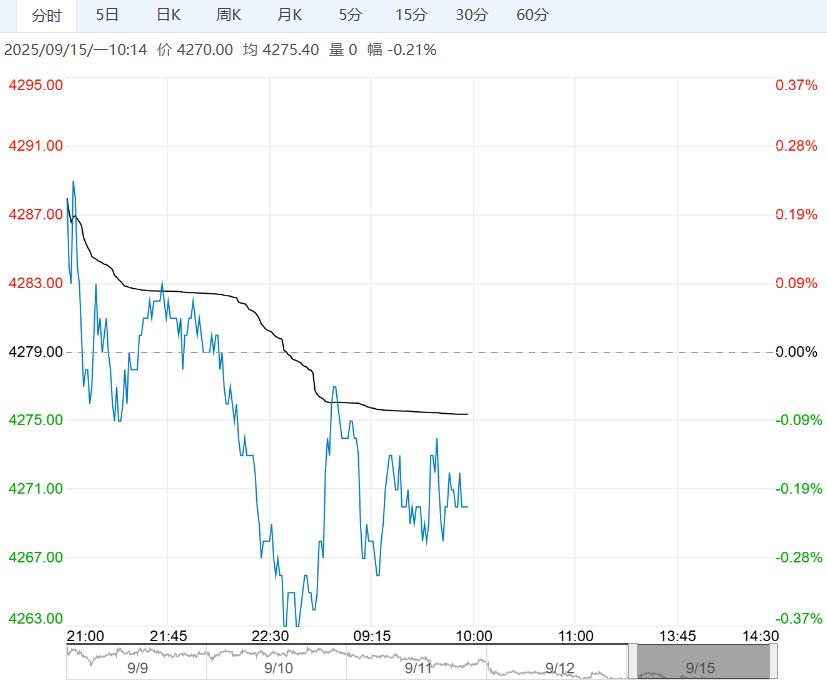The width and height of the screenshot is (827, 683).
Task: Click the 0.00% percentage axis label
Action: (x=796, y=352)
